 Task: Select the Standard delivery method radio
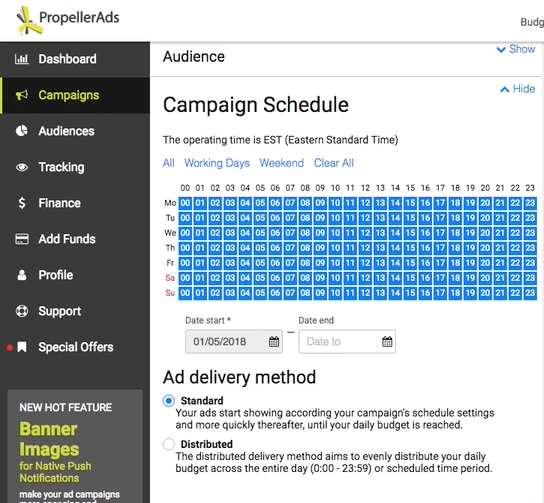[x=169, y=401]
